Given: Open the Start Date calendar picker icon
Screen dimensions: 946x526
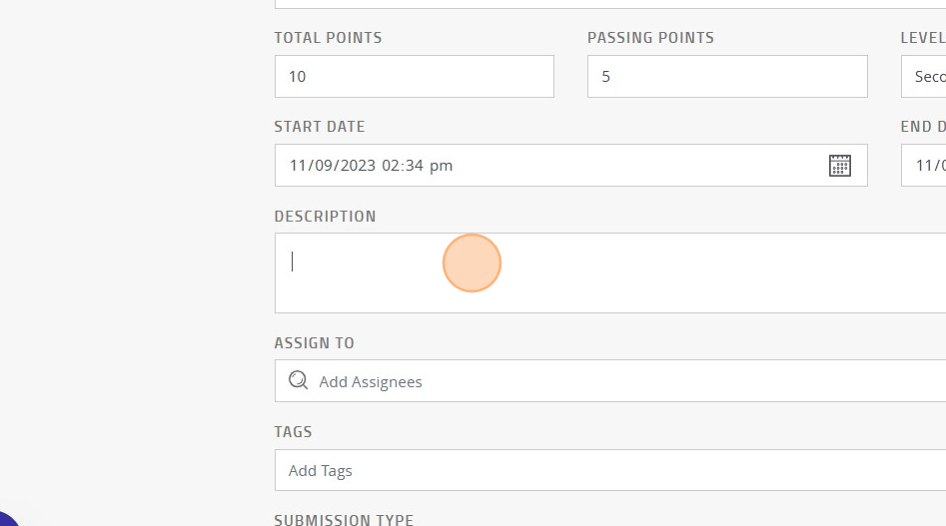Looking at the screenshot, I should click(x=839, y=165).
